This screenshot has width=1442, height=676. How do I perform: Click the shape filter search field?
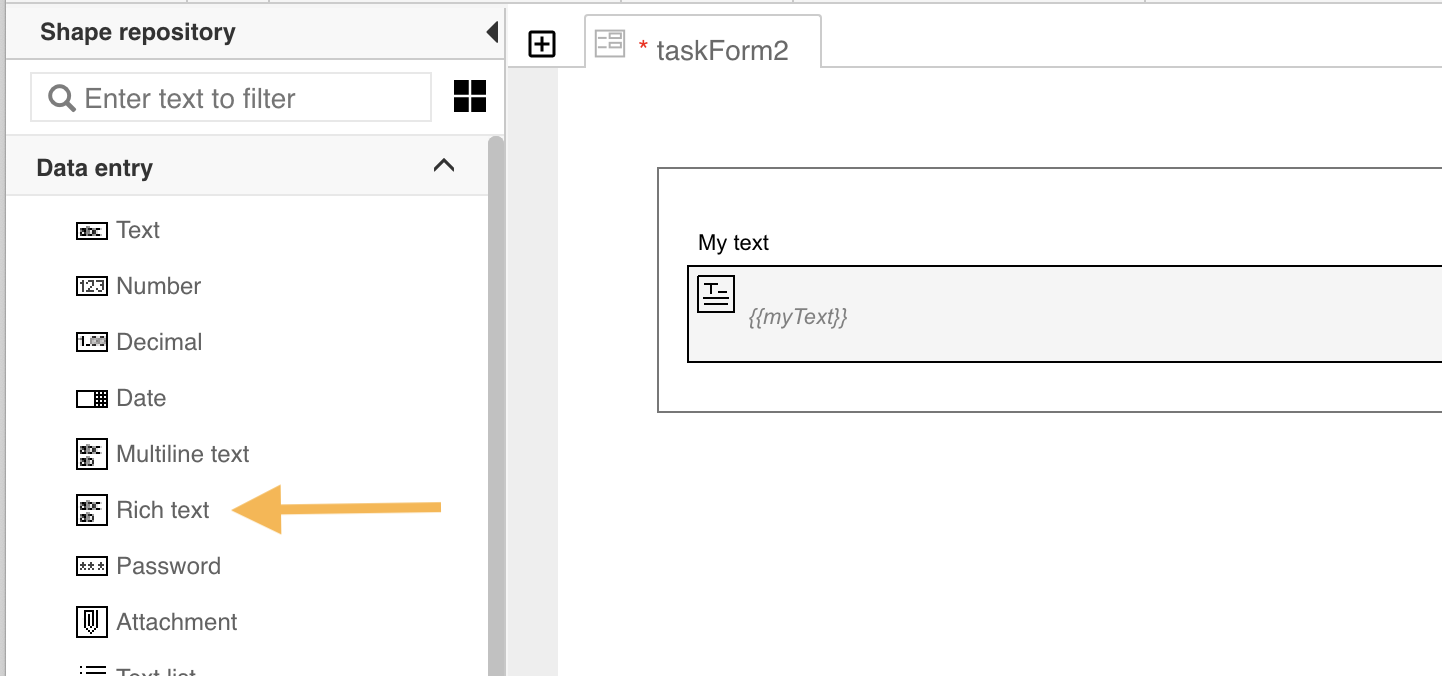(230, 97)
